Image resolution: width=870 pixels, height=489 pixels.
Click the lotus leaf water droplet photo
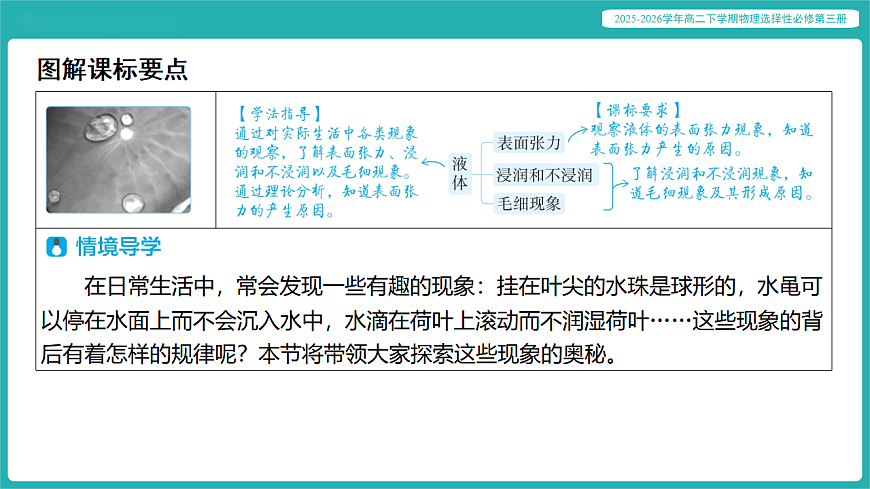[x=119, y=160]
